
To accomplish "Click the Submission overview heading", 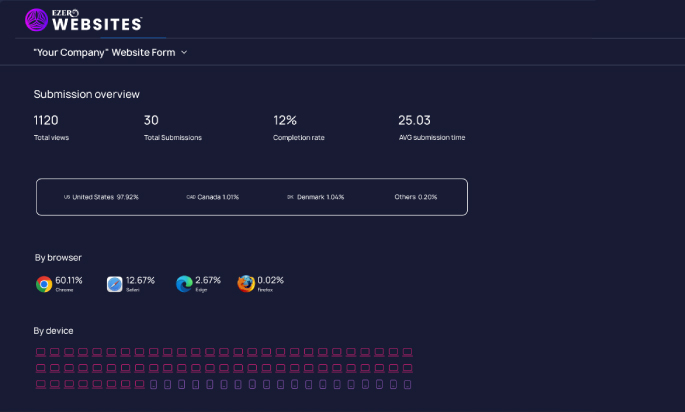I will point(86,94).
